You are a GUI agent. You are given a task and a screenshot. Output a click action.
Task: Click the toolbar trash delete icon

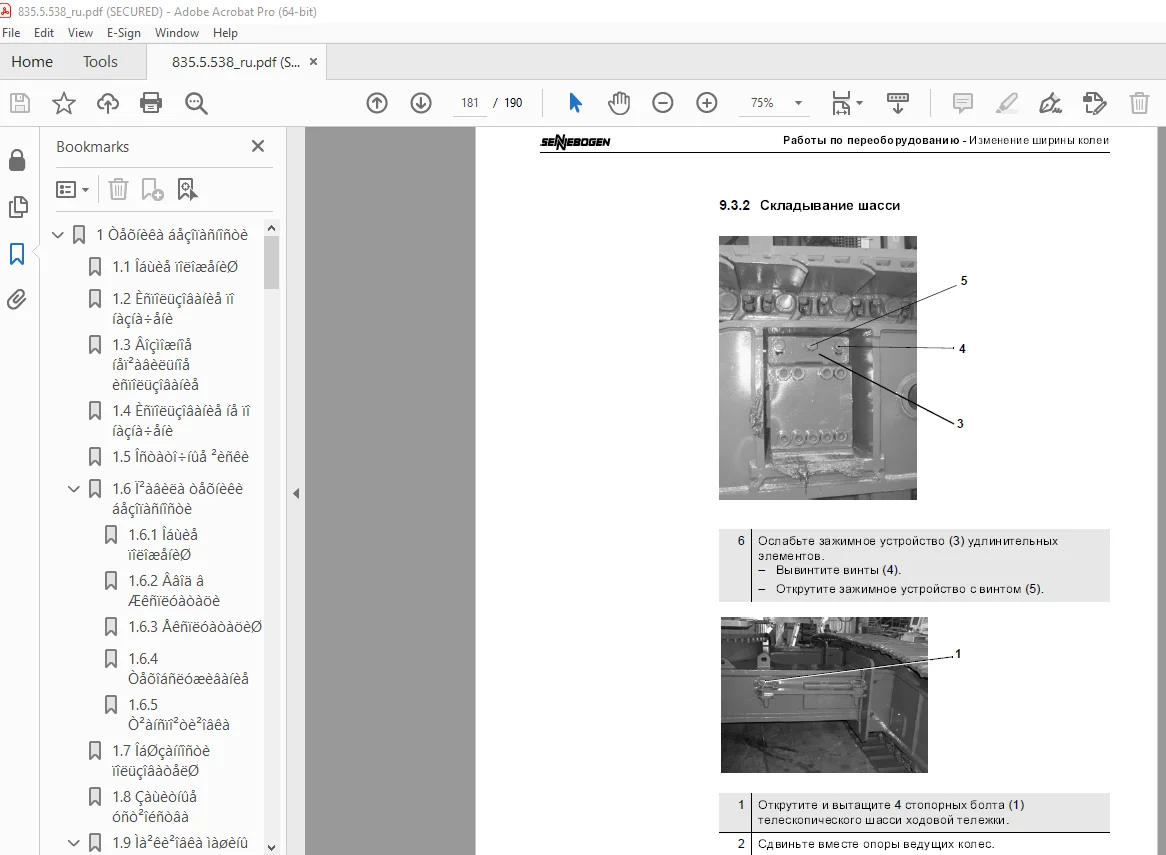1139,103
